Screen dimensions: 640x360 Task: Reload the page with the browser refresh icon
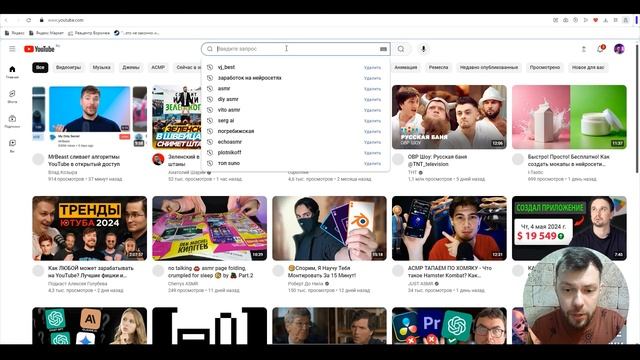pos(29,20)
